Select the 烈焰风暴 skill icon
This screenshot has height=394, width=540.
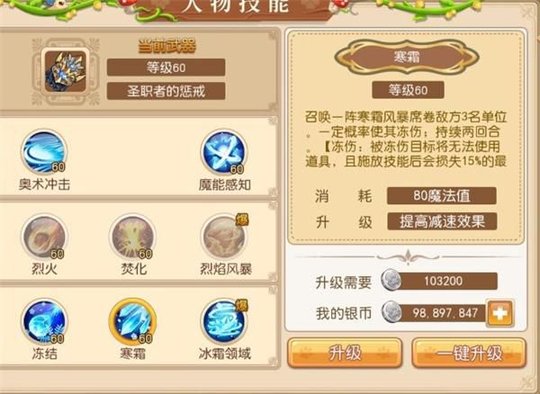pyautogui.click(x=225, y=237)
